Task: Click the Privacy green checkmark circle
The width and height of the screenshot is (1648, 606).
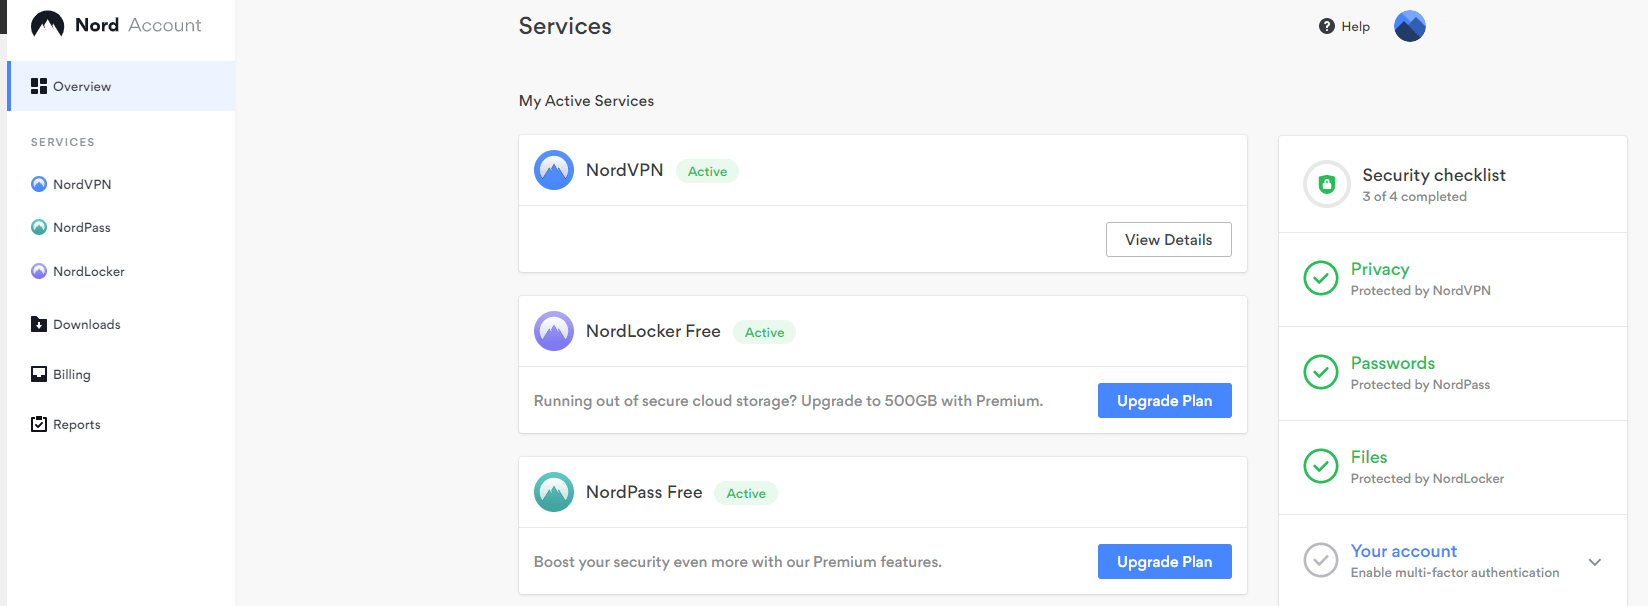Action: [x=1321, y=278]
